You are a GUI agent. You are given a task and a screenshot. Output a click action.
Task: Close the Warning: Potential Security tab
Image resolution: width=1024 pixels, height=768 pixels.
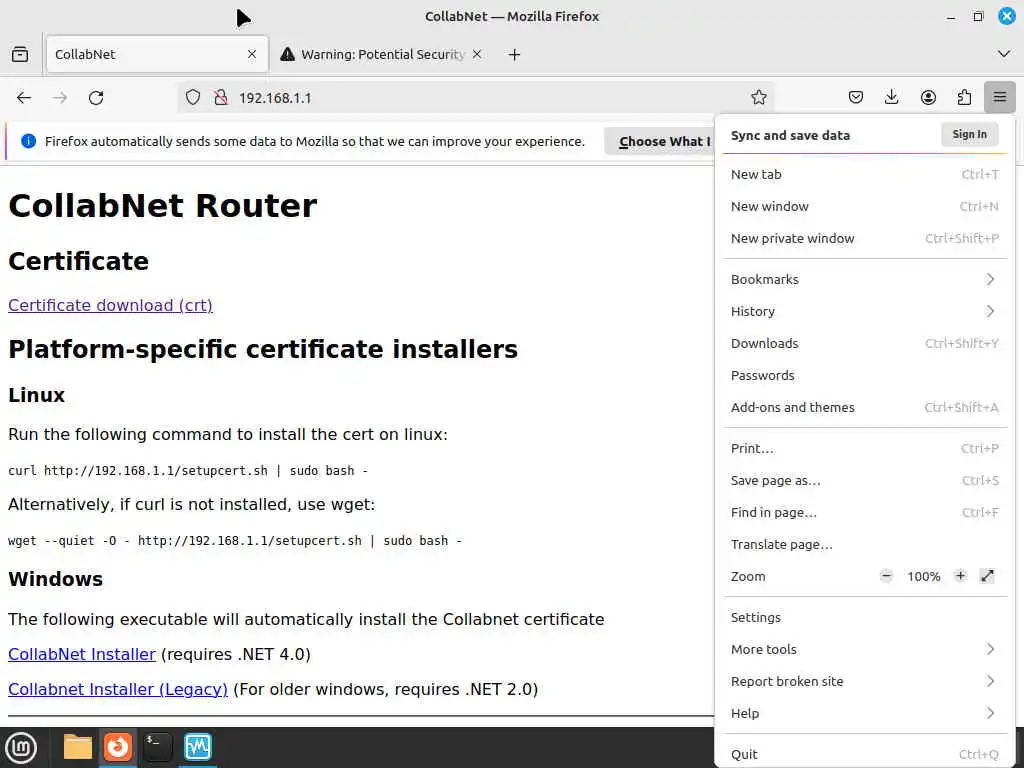pos(477,54)
